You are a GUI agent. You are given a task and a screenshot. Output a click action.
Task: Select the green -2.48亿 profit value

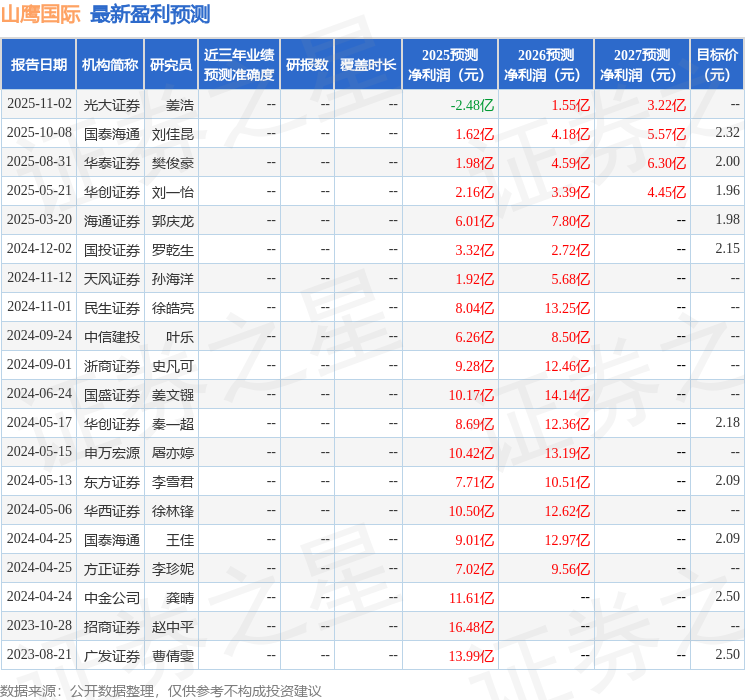pos(472,104)
